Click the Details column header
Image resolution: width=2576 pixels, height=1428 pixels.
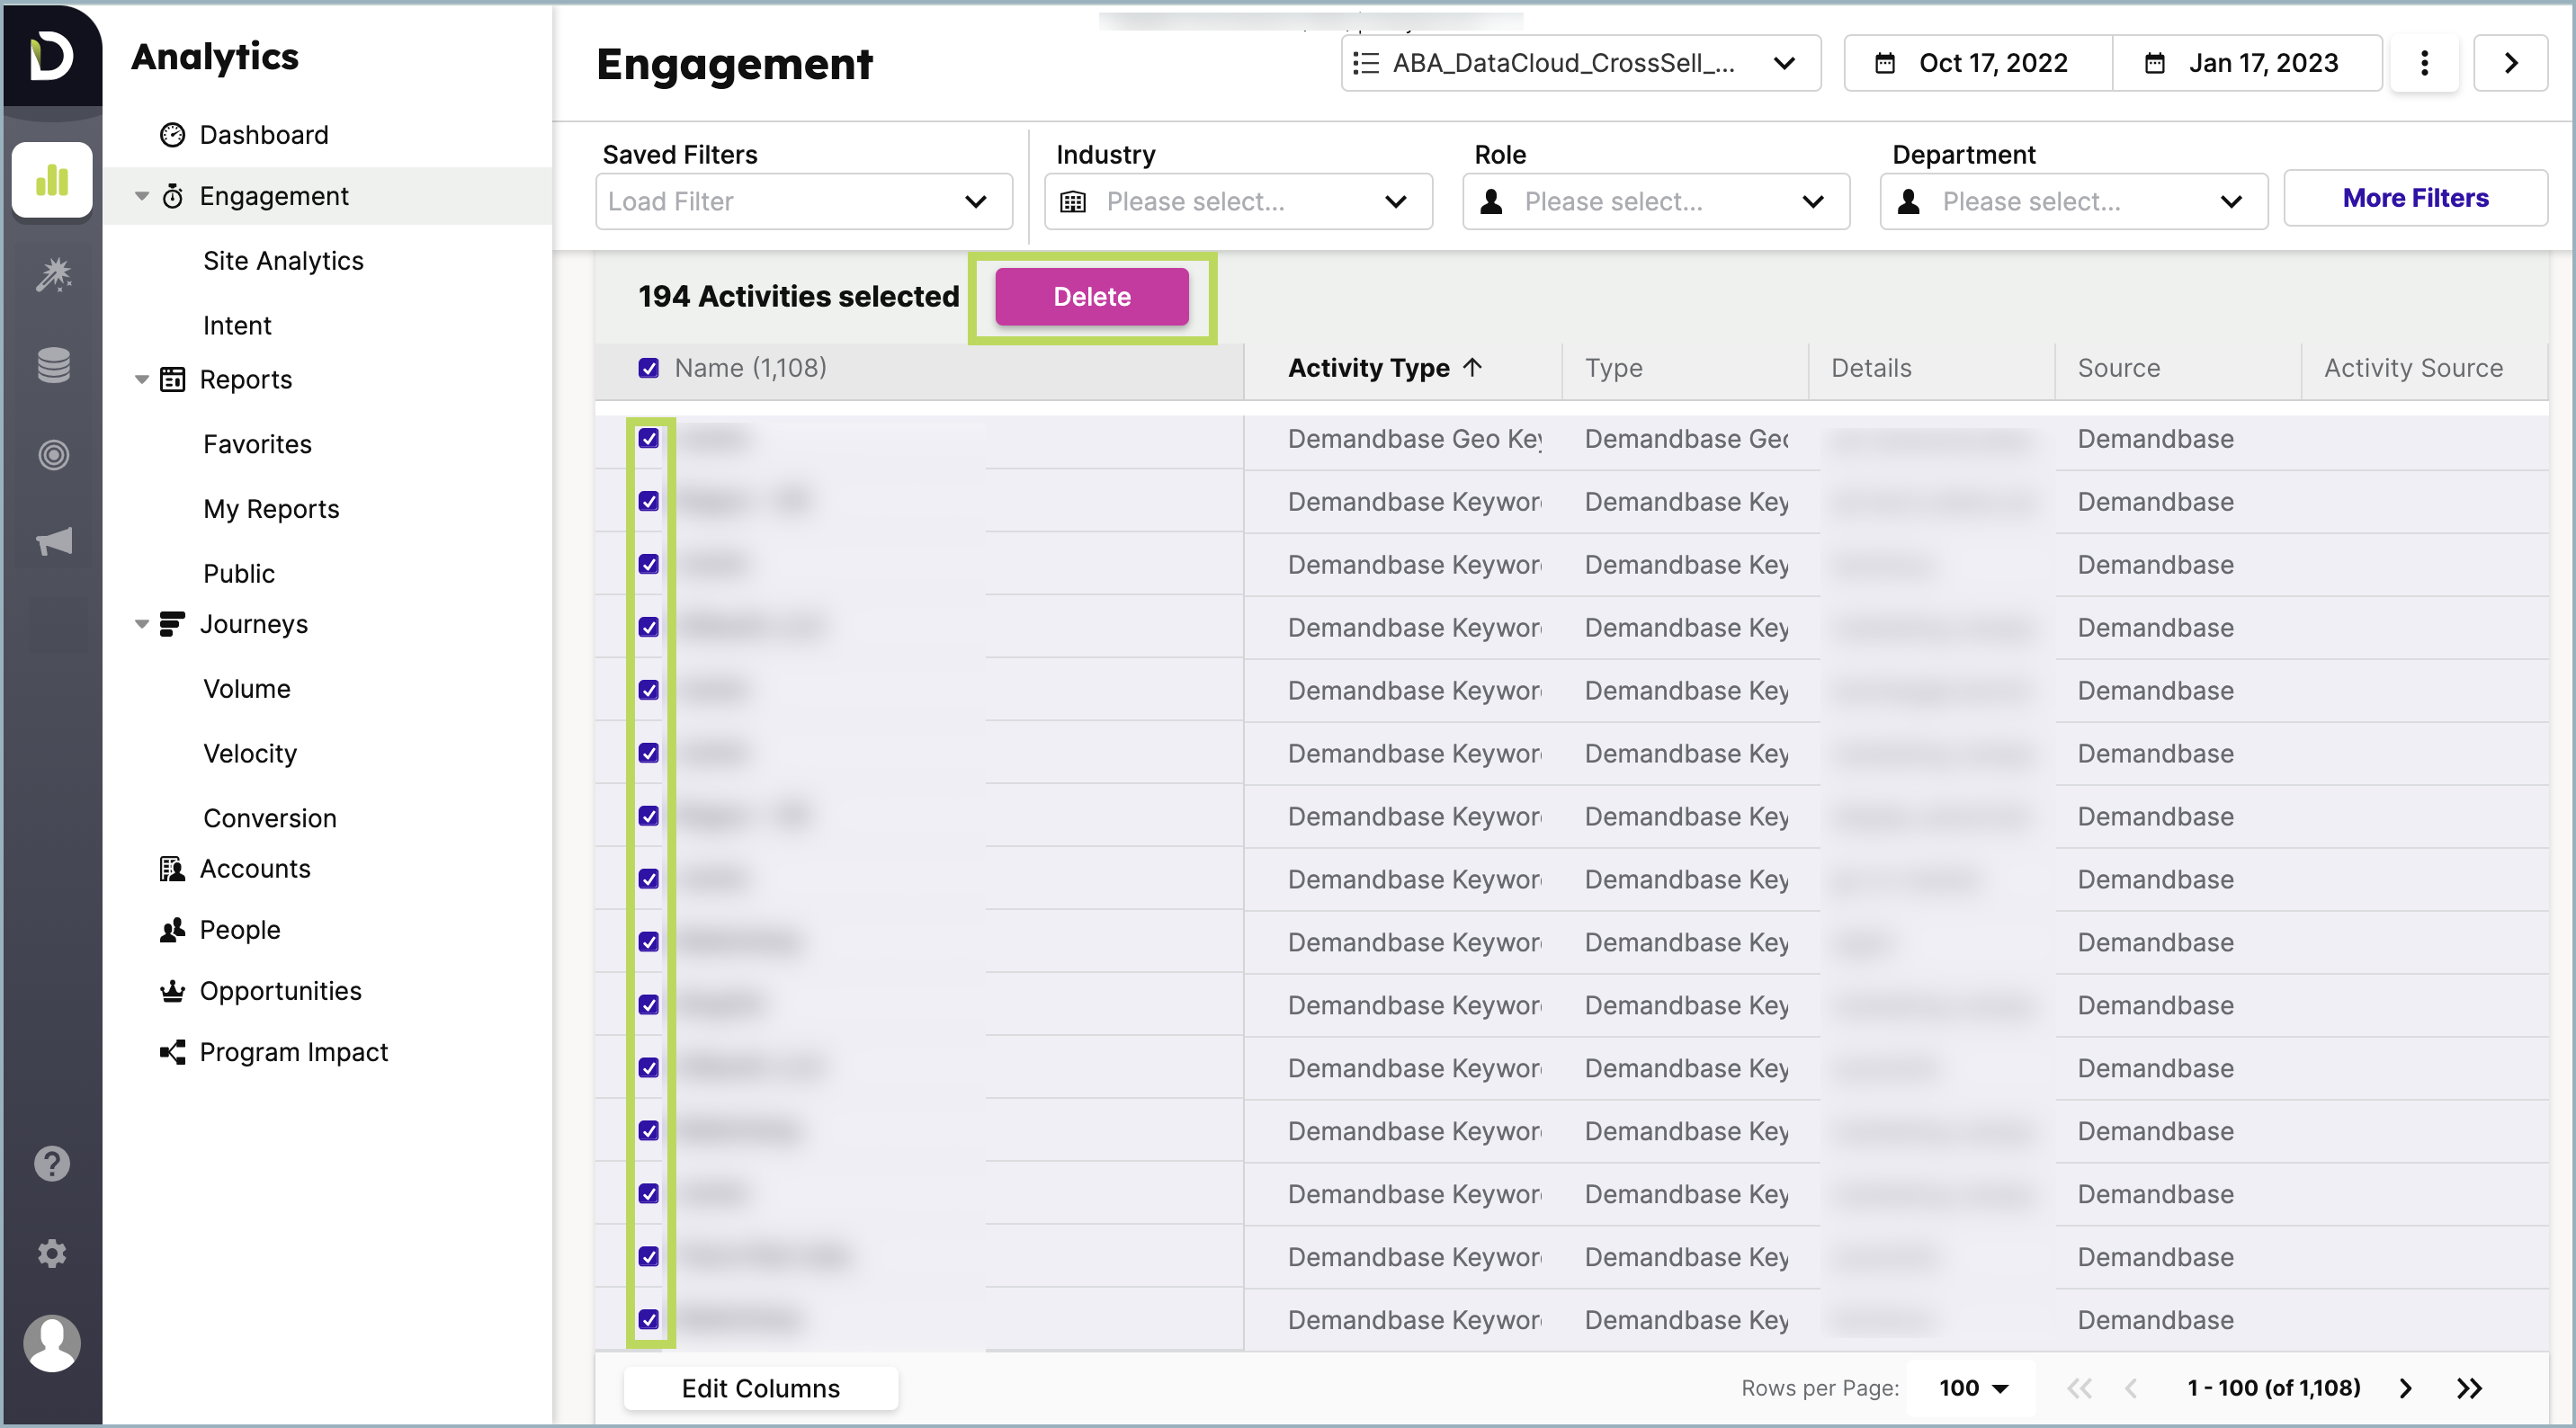pos(1871,368)
